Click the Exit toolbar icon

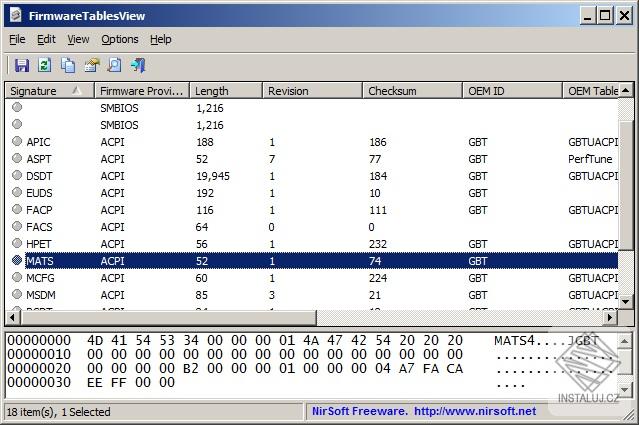coord(138,65)
